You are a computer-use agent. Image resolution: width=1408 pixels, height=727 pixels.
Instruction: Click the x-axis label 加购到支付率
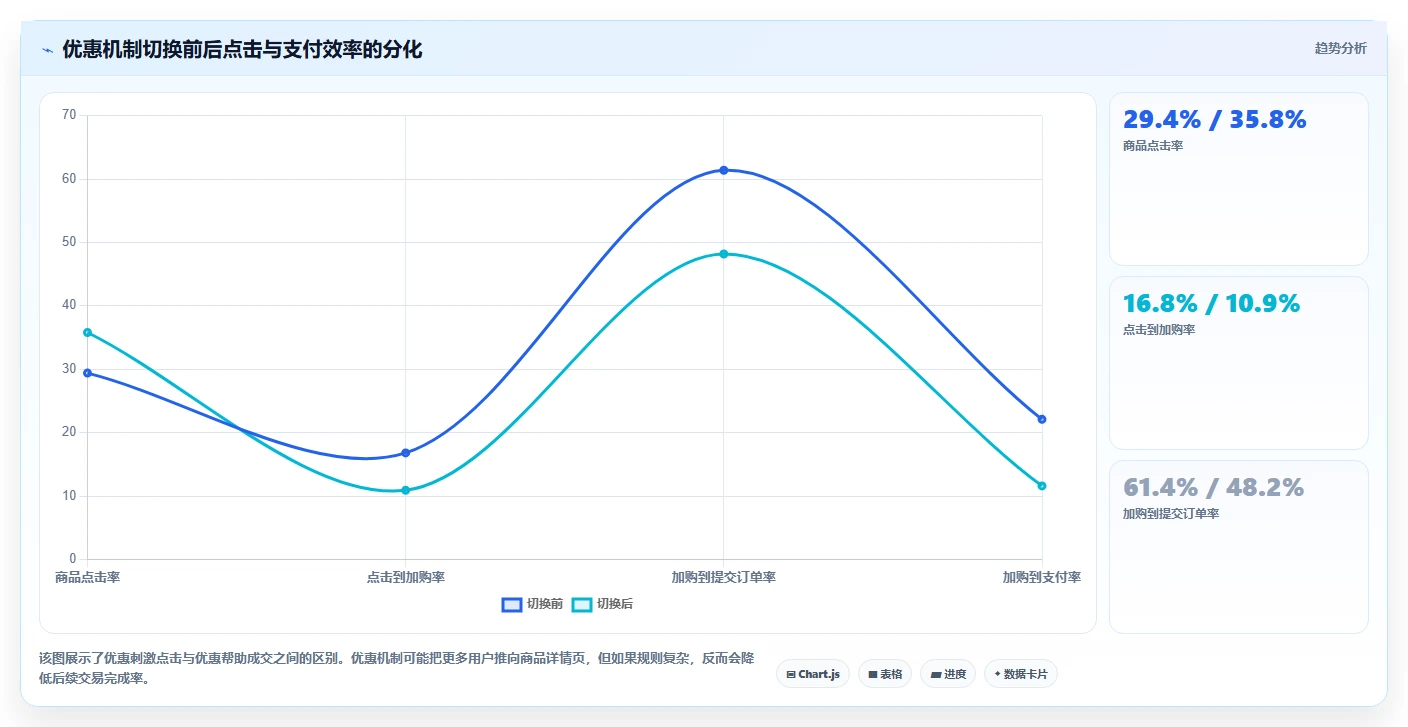coord(1042,578)
